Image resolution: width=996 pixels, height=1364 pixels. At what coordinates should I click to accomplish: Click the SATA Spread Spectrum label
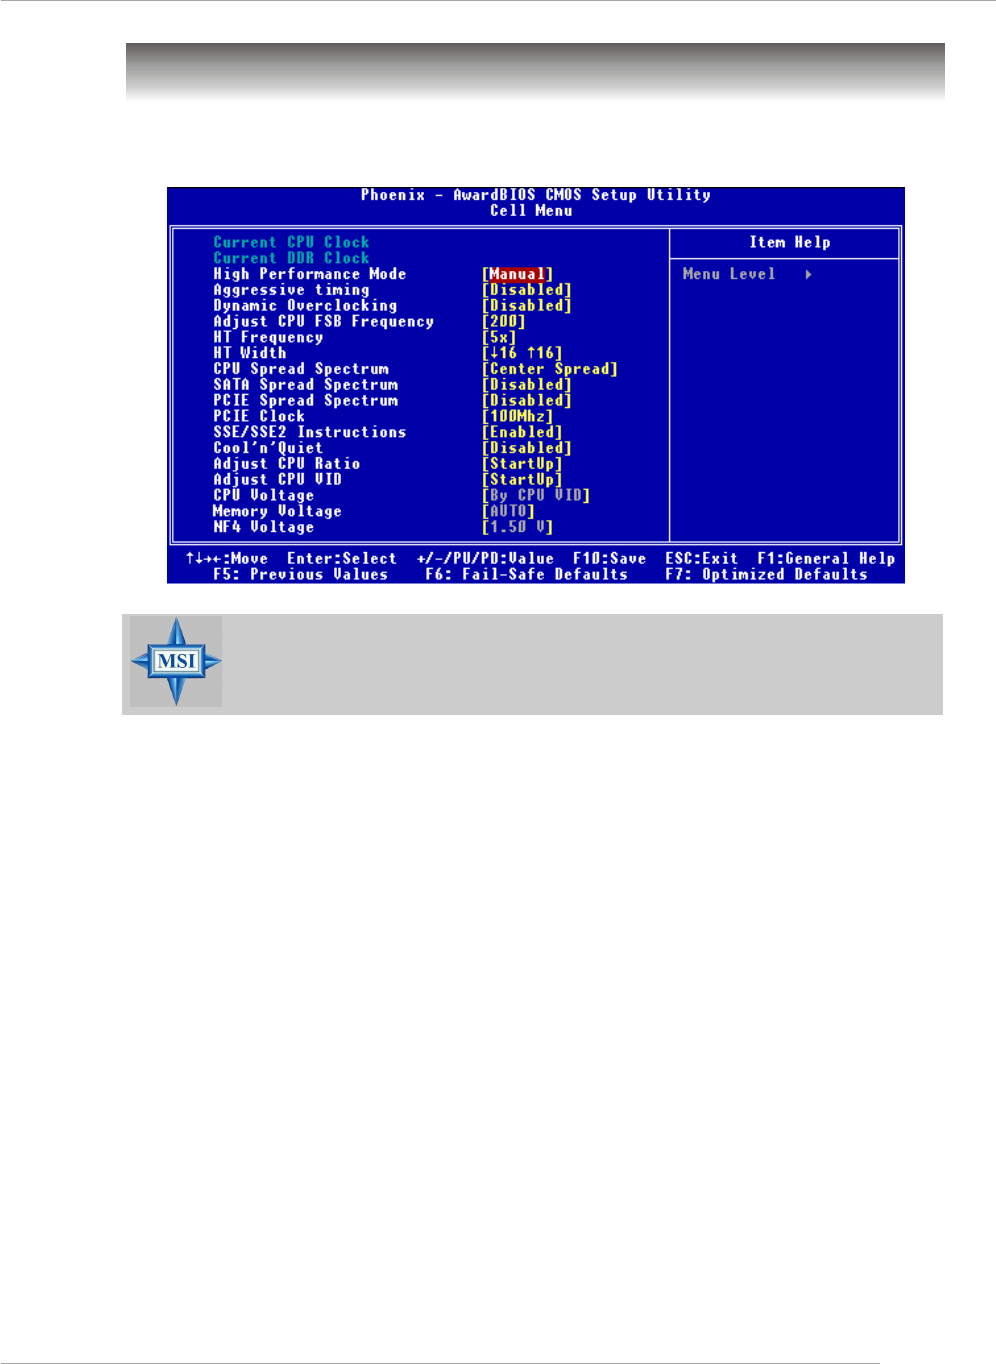(x=305, y=385)
